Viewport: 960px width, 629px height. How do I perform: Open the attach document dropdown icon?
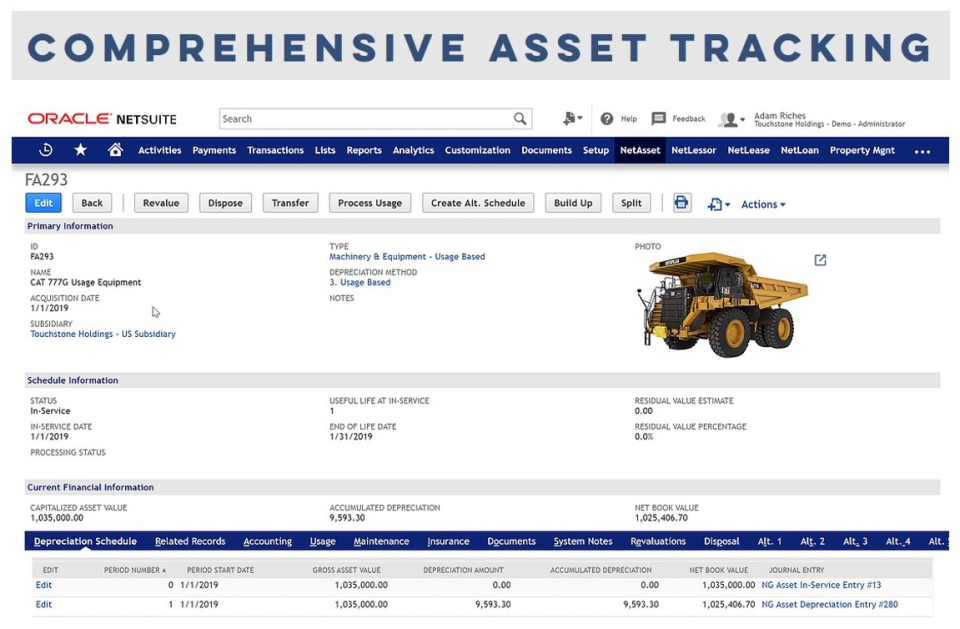tap(718, 205)
